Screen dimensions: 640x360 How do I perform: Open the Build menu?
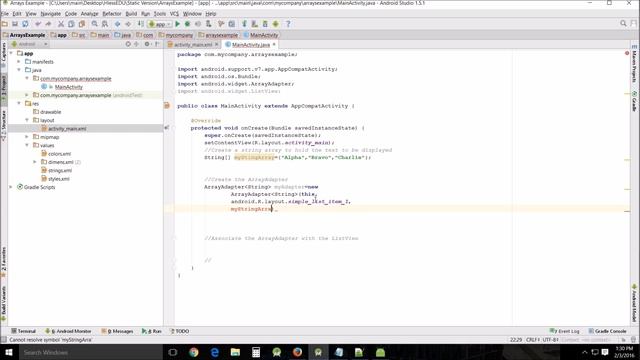131,13
